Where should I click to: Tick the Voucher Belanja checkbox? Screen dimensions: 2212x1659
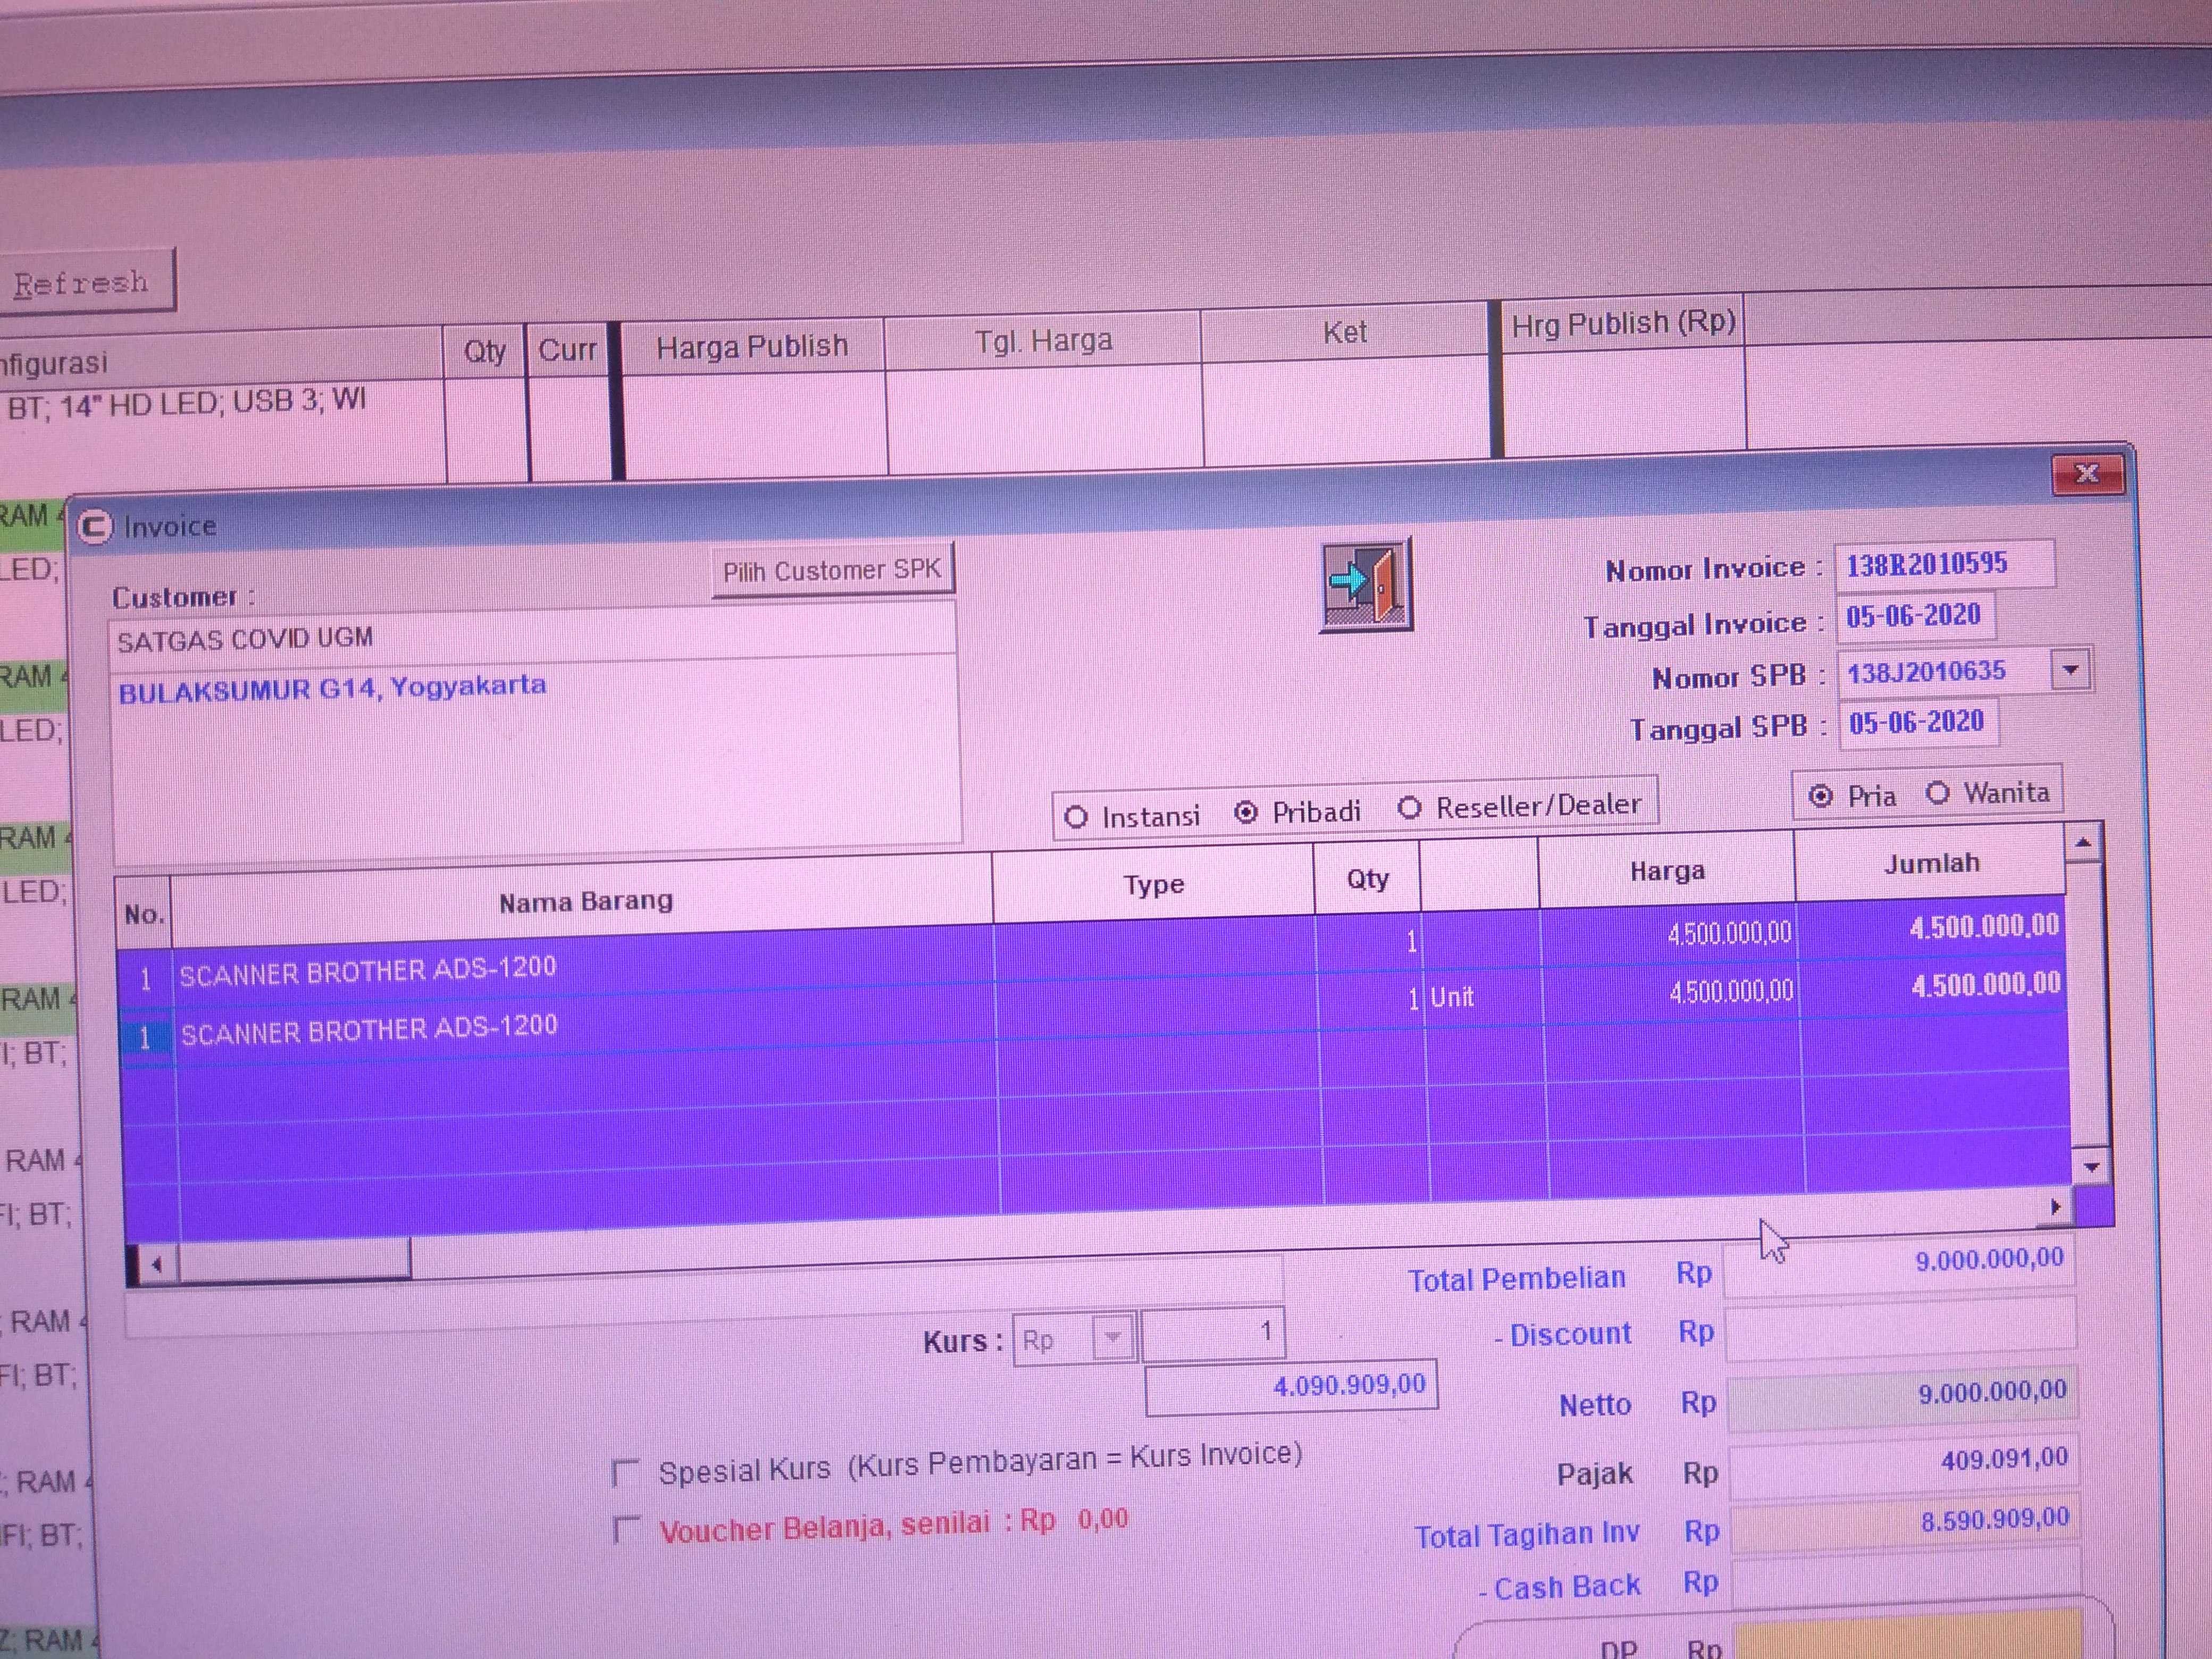click(626, 1530)
